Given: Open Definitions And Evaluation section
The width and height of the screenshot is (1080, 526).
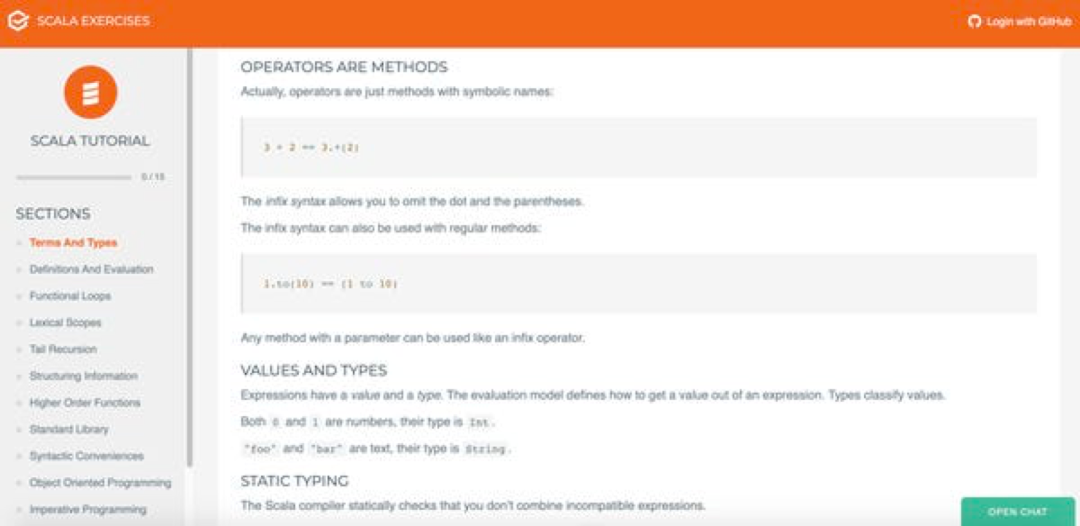Looking at the screenshot, I should tap(91, 269).
